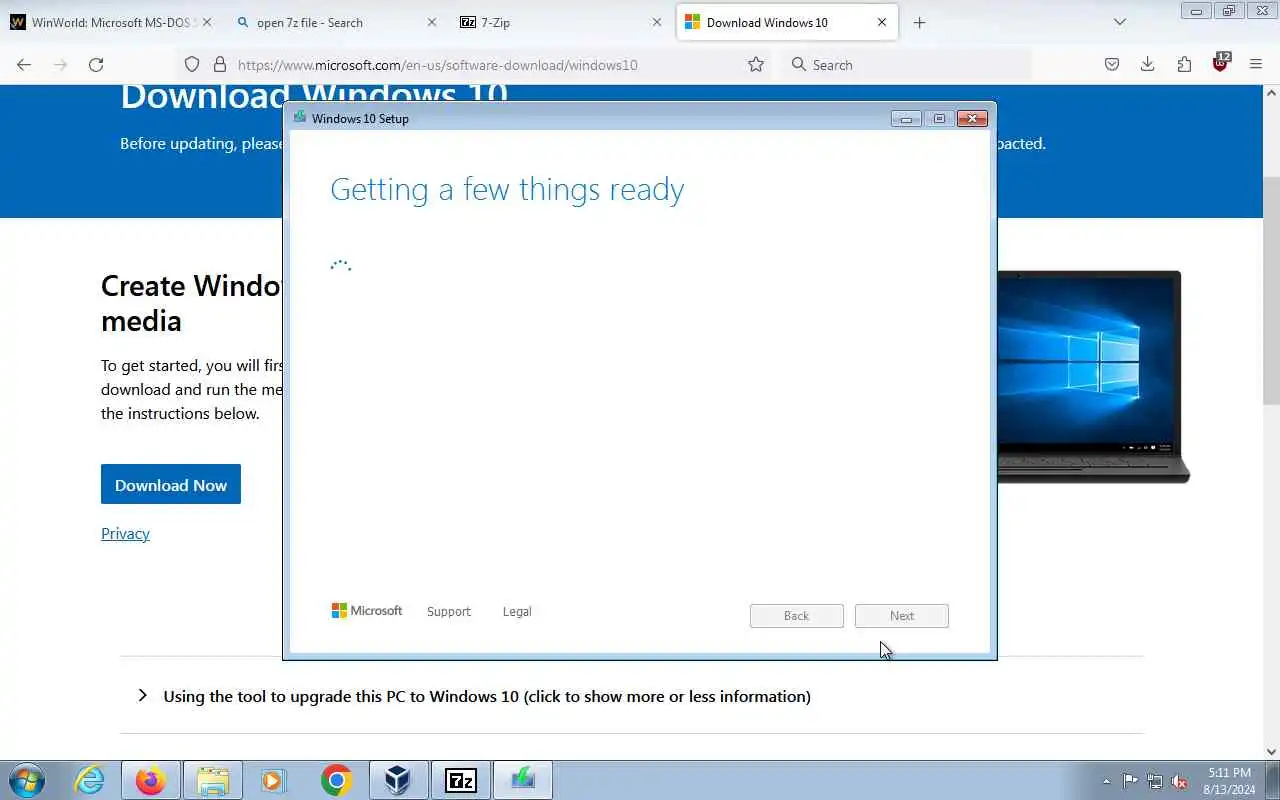This screenshot has height=800, width=1280.
Task: Go back in Firefox history
Action: tap(24, 64)
